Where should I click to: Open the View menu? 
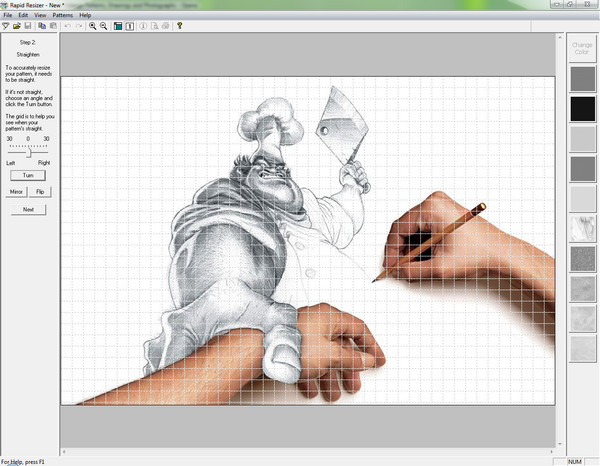pos(40,15)
